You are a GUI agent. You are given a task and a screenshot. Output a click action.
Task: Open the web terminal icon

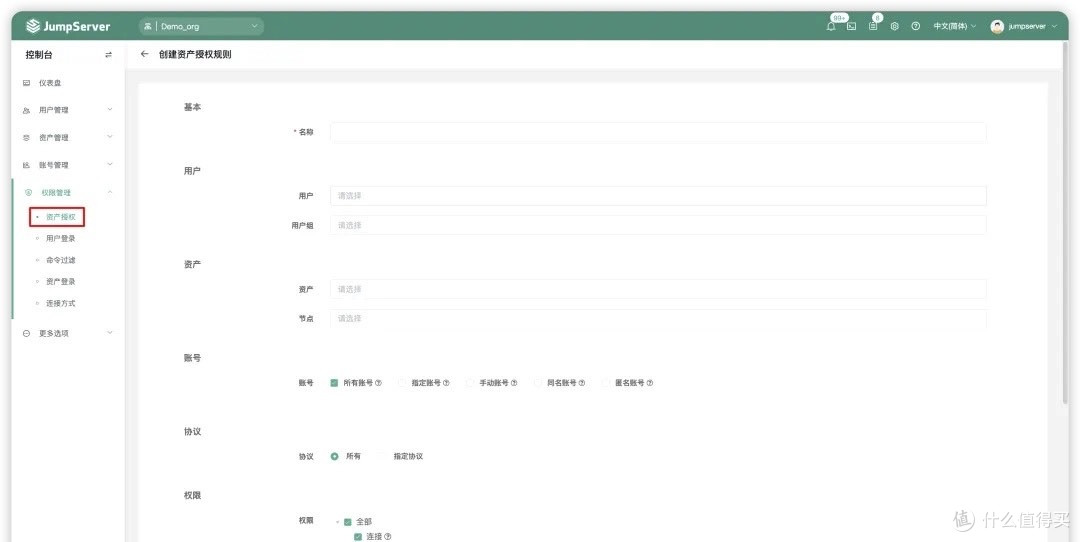pyautogui.click(x=851, y=26)
